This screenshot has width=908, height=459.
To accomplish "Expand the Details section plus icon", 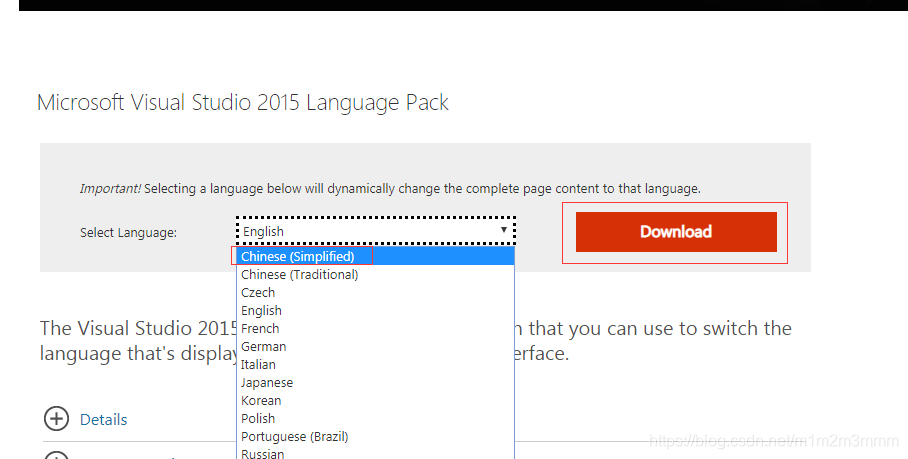I will tap(56, 418).
